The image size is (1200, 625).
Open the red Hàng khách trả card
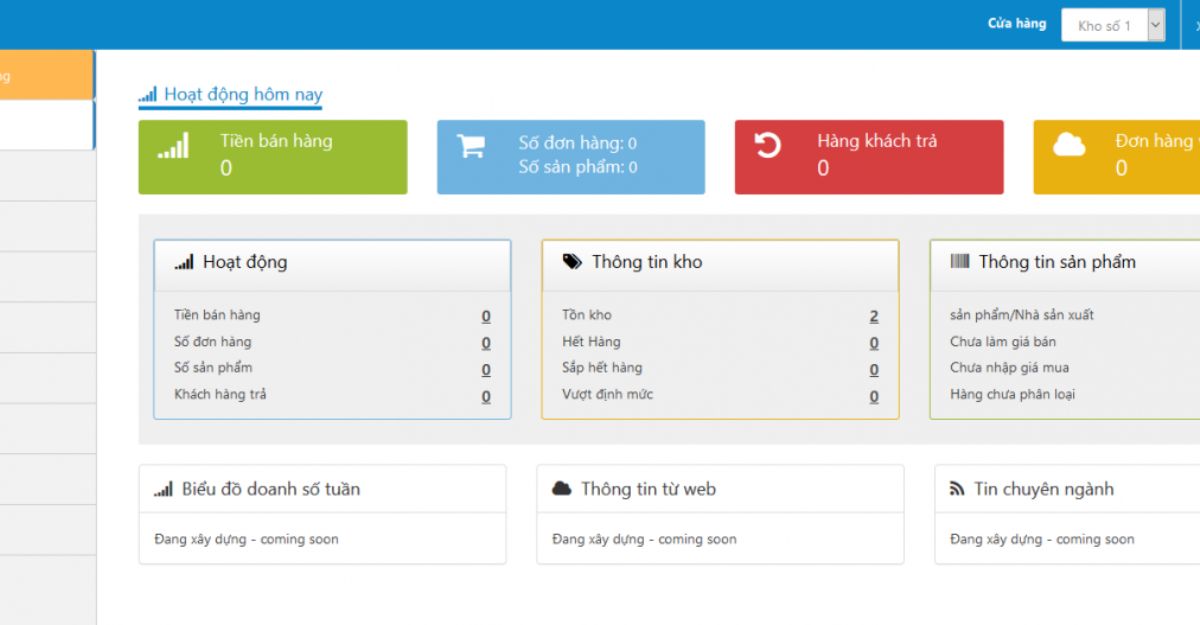(x=869, y=157)
